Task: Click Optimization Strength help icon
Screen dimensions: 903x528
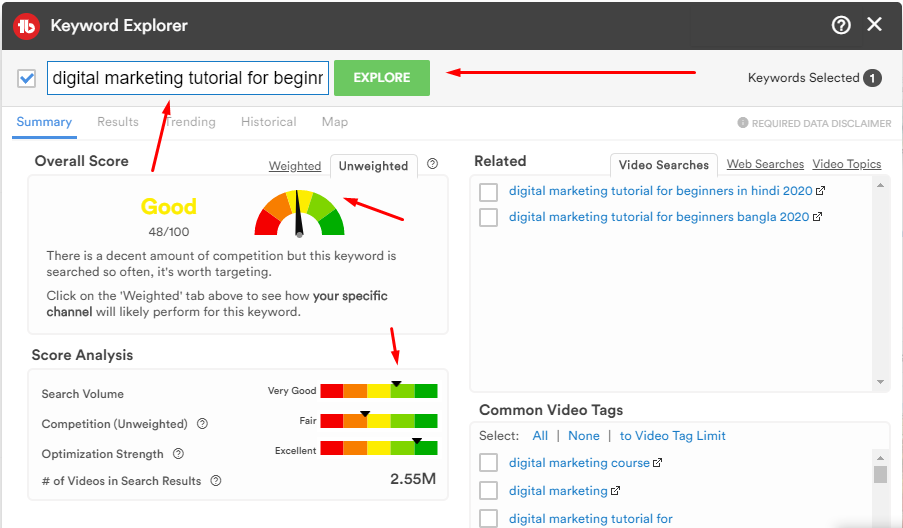Action: pyautogui.click(x=179, y=454)
